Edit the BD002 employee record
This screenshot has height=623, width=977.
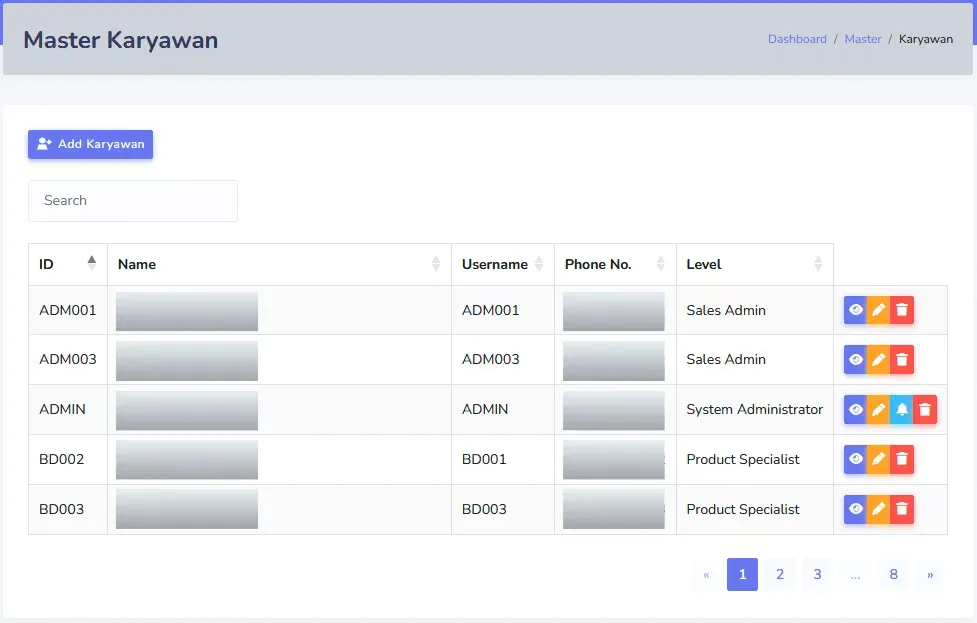click(879, 459)
